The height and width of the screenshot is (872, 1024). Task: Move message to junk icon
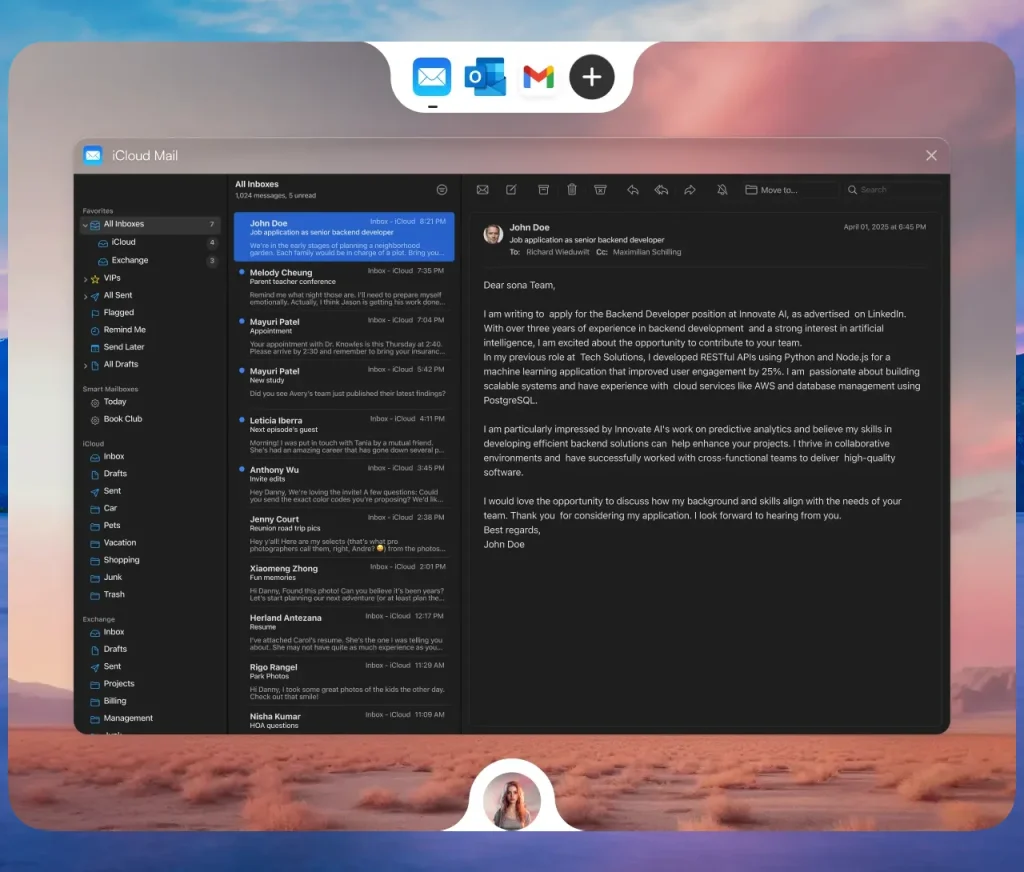(600, 189)
